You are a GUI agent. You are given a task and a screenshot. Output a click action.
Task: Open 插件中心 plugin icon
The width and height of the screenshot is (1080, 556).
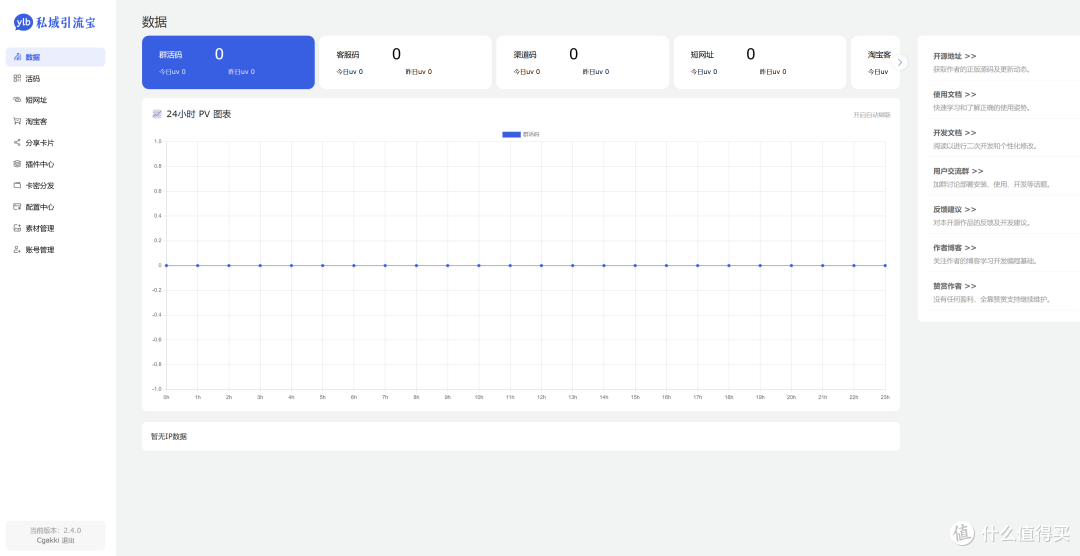17,164
